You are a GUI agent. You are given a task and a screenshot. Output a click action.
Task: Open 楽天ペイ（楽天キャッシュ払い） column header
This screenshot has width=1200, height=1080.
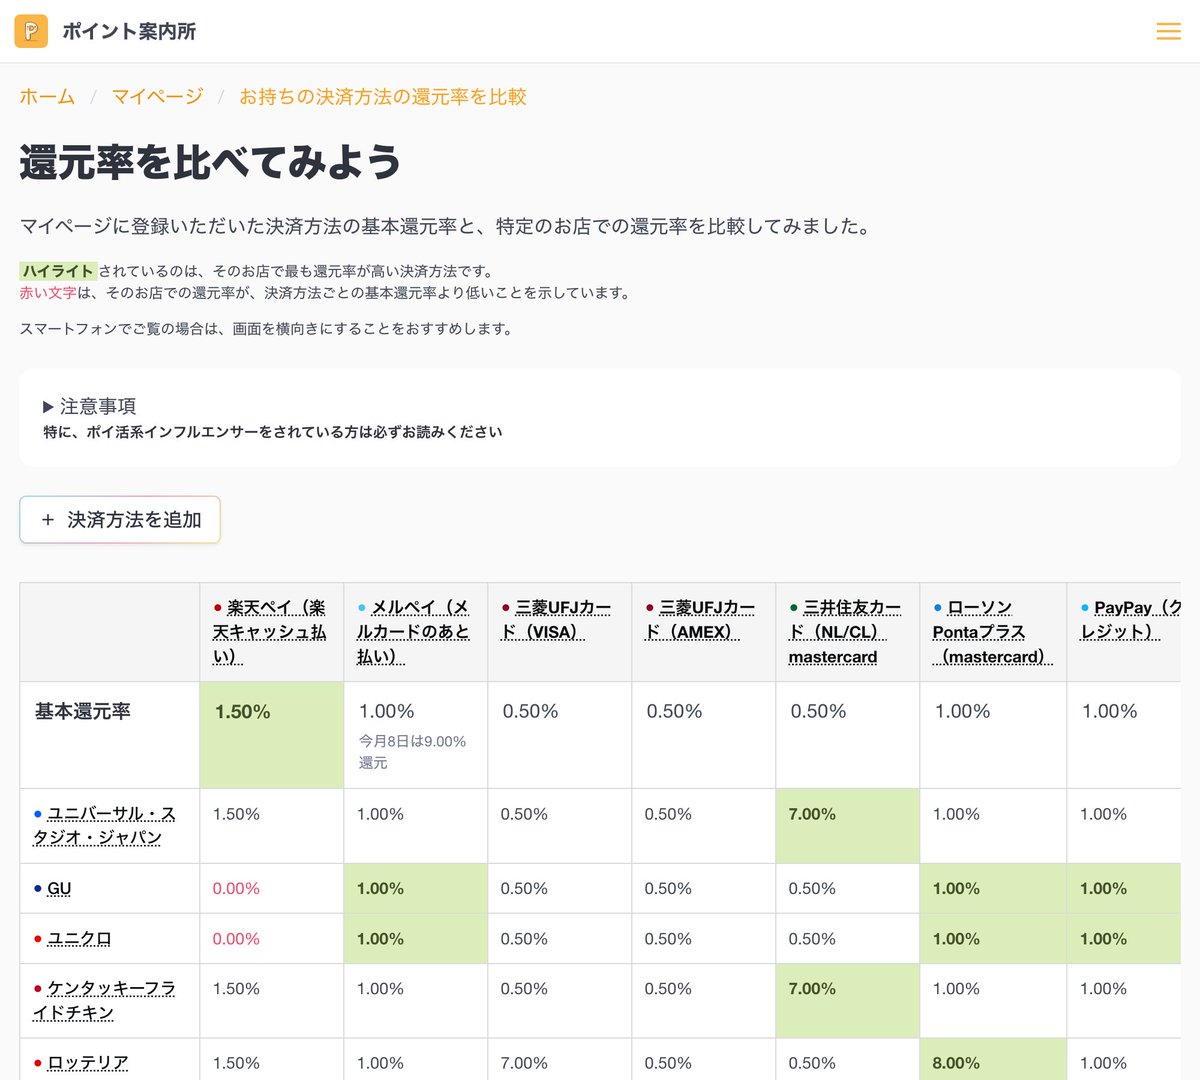[x=269, y=632]
